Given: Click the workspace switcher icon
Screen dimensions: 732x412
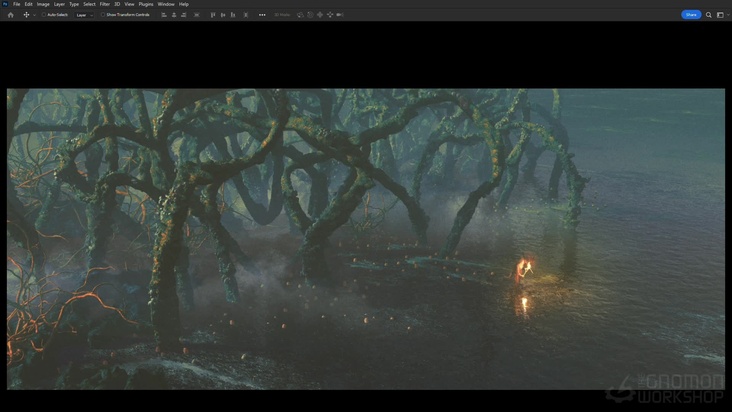Looking at the screenshot, I should 720,15.
